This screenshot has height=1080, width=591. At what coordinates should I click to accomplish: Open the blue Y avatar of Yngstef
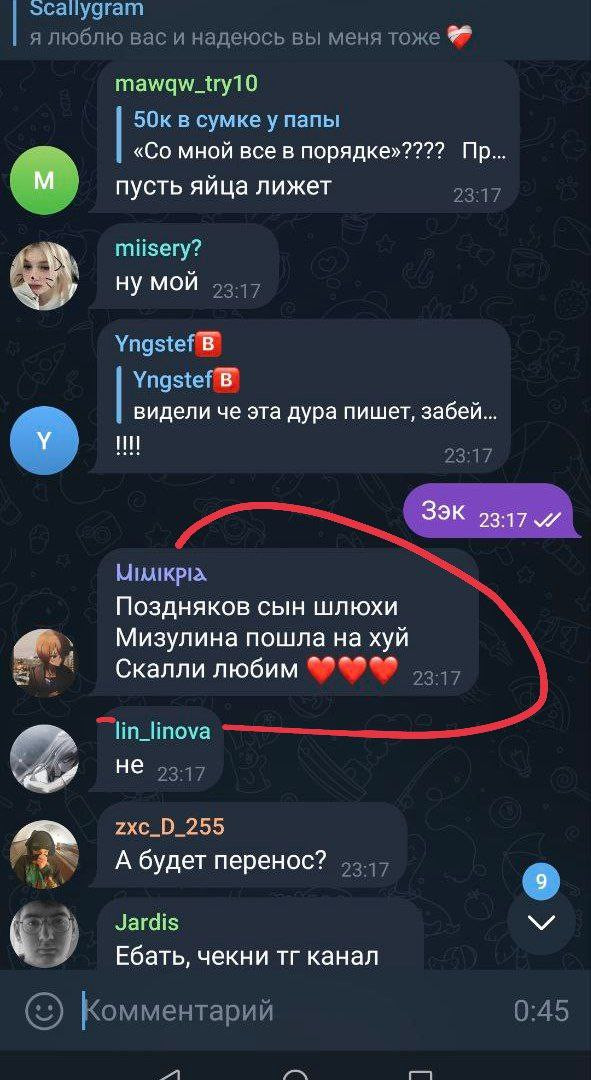(44, 441)
